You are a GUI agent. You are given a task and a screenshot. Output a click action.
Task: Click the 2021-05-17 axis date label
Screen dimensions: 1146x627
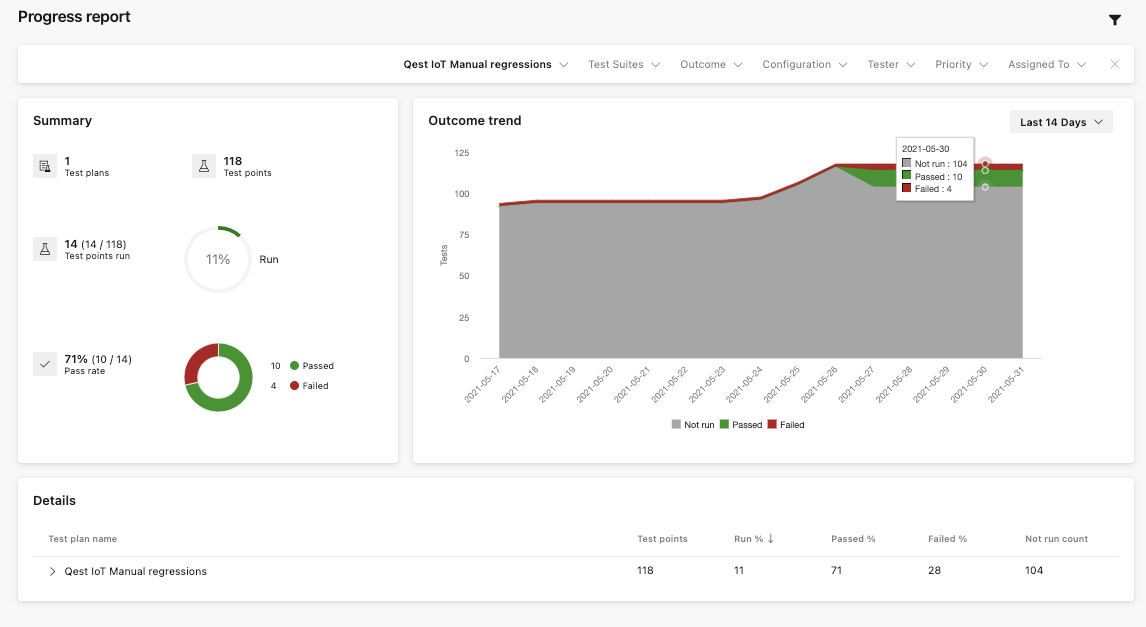(x=482, y=384)
